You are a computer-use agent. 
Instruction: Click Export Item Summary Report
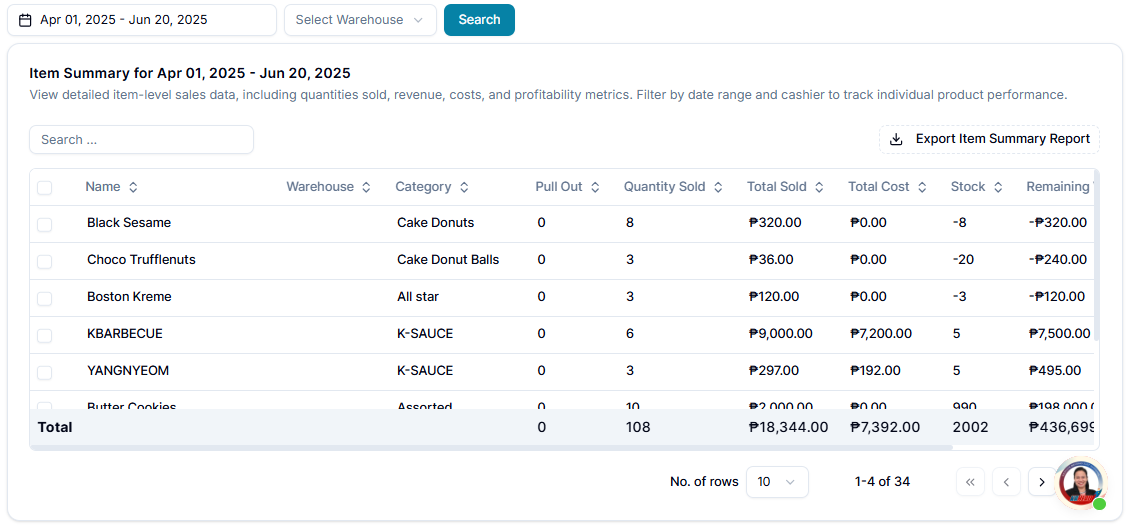click(989, 139)
